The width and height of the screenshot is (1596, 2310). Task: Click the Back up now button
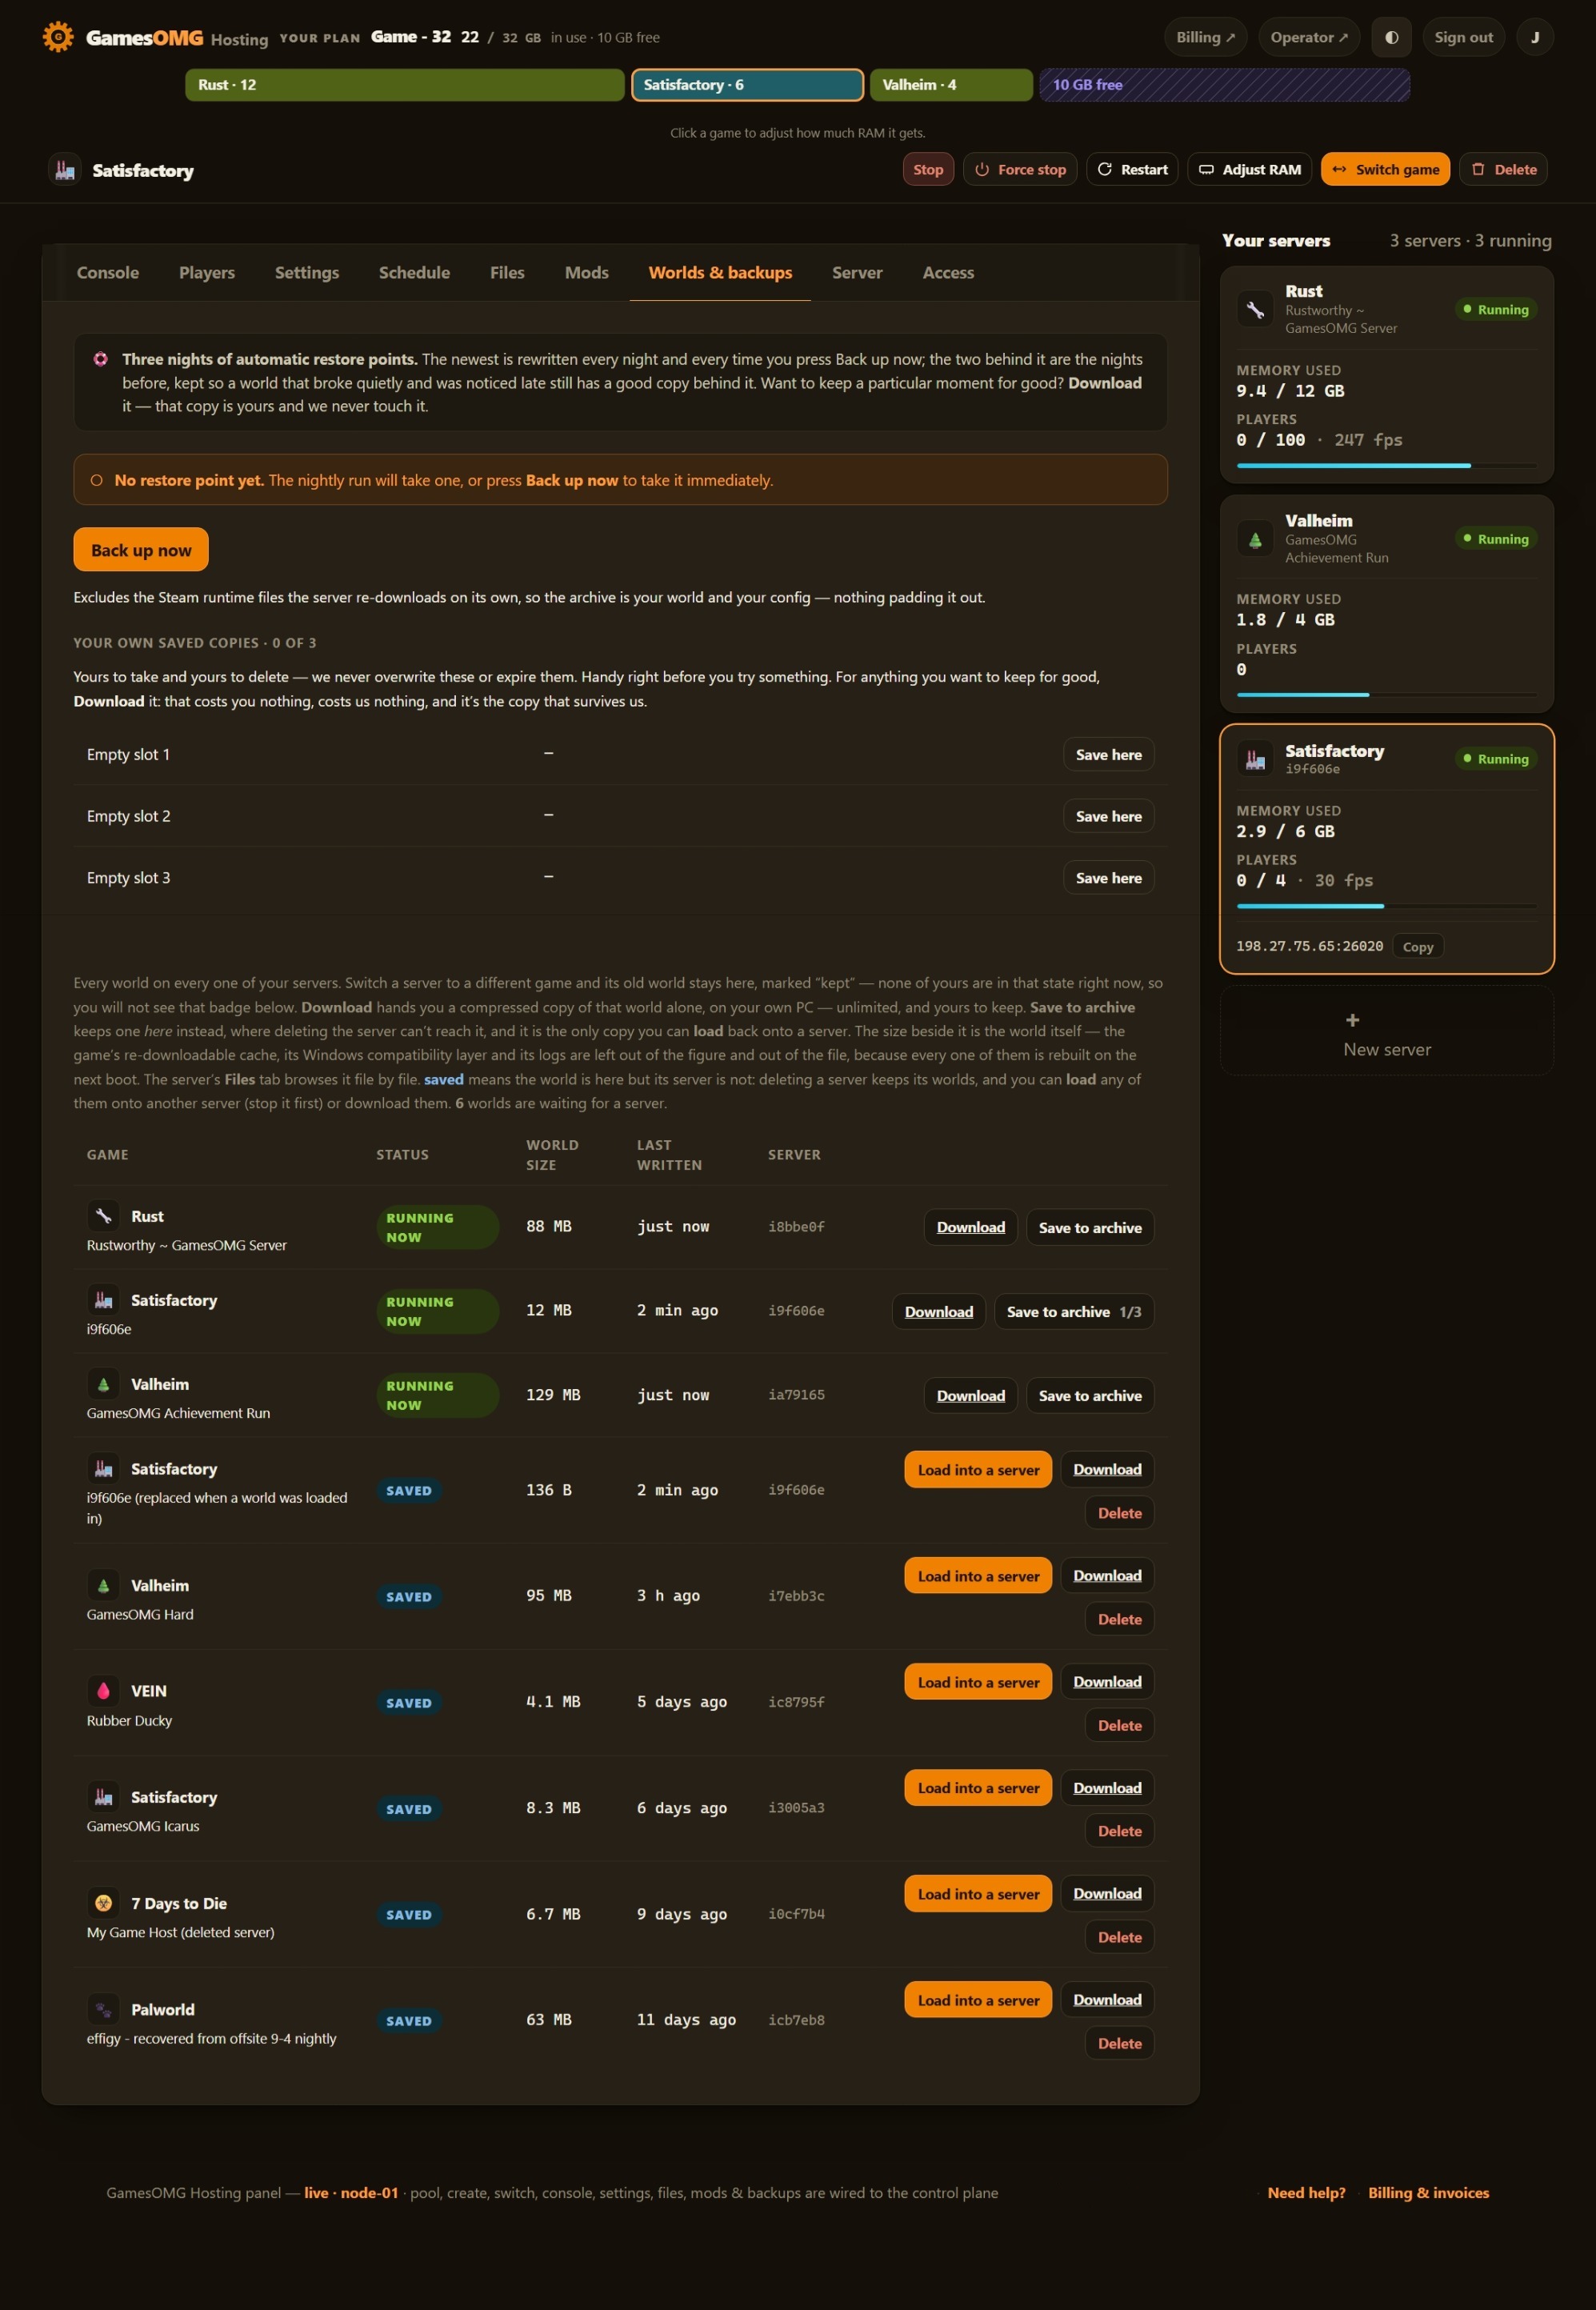[x=141, y=550]
